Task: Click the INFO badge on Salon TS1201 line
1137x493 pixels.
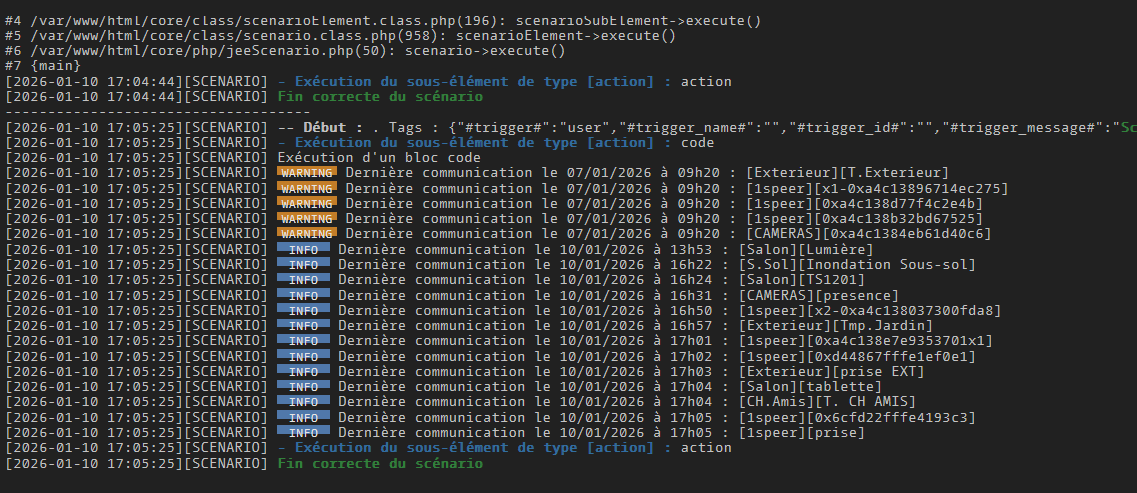Action: [303, 280]
